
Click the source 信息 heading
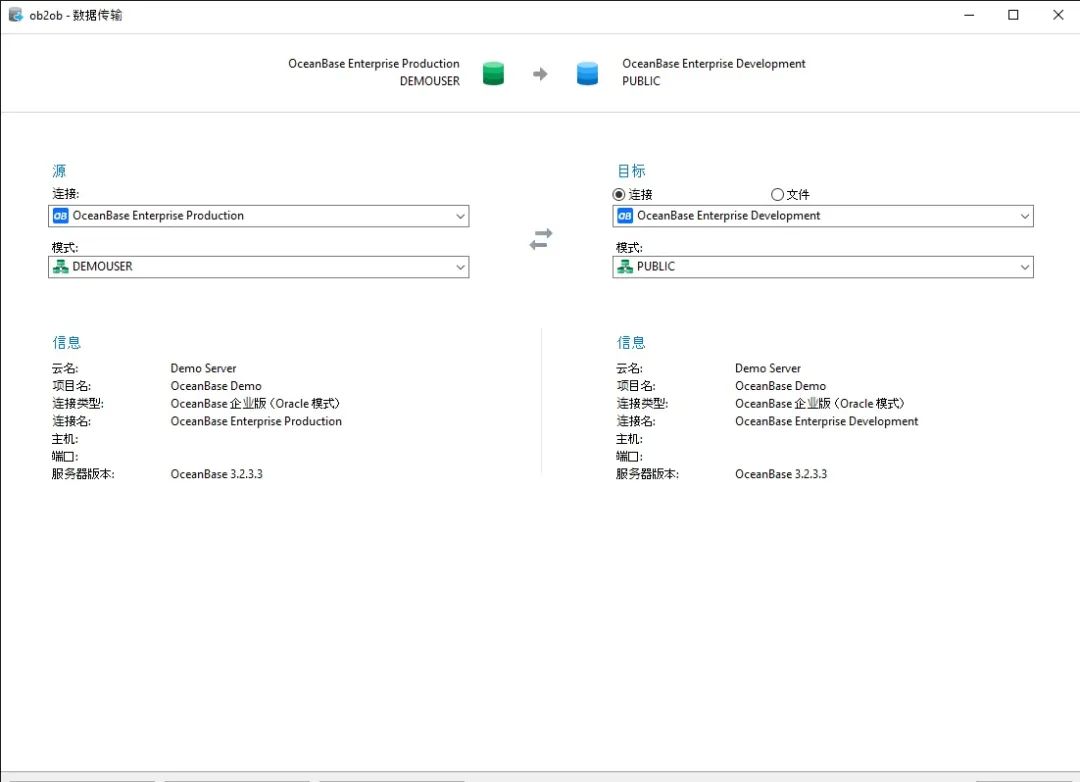(66, 342)
